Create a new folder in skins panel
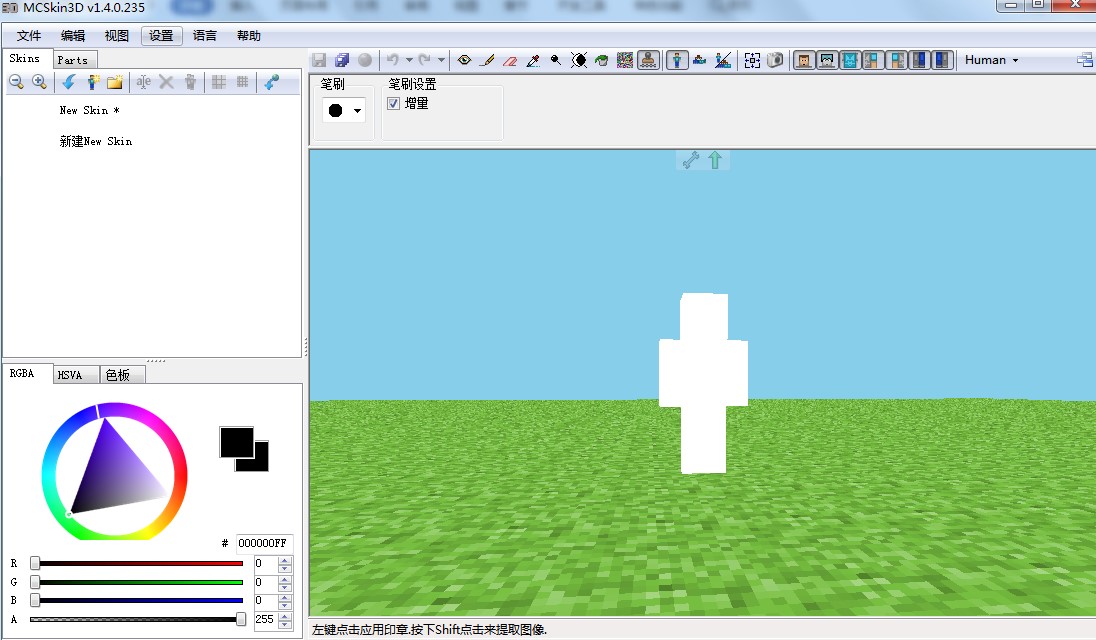Viewport: 1096px width, 640px height. click(115, 82)
